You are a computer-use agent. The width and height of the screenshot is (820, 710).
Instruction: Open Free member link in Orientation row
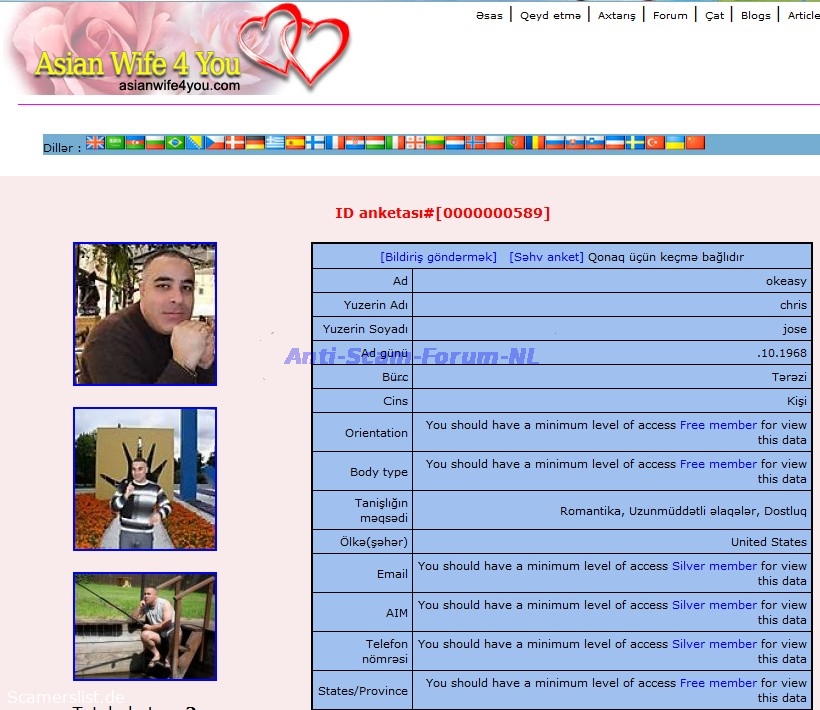point(718,425)
